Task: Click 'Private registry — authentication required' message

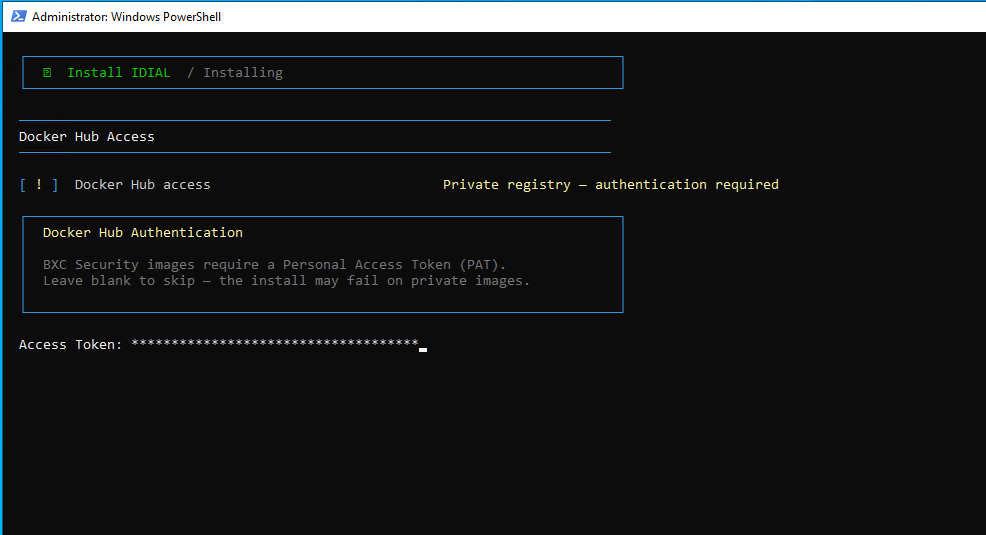Action: click(x=611, y=184)
